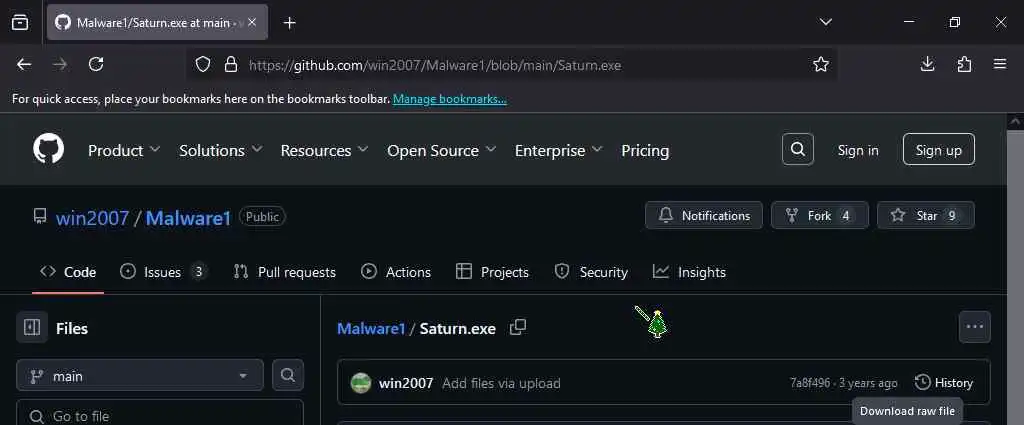Switch to the Code tab
Viewport: 1024px width, 425px height.
(68, 272)
